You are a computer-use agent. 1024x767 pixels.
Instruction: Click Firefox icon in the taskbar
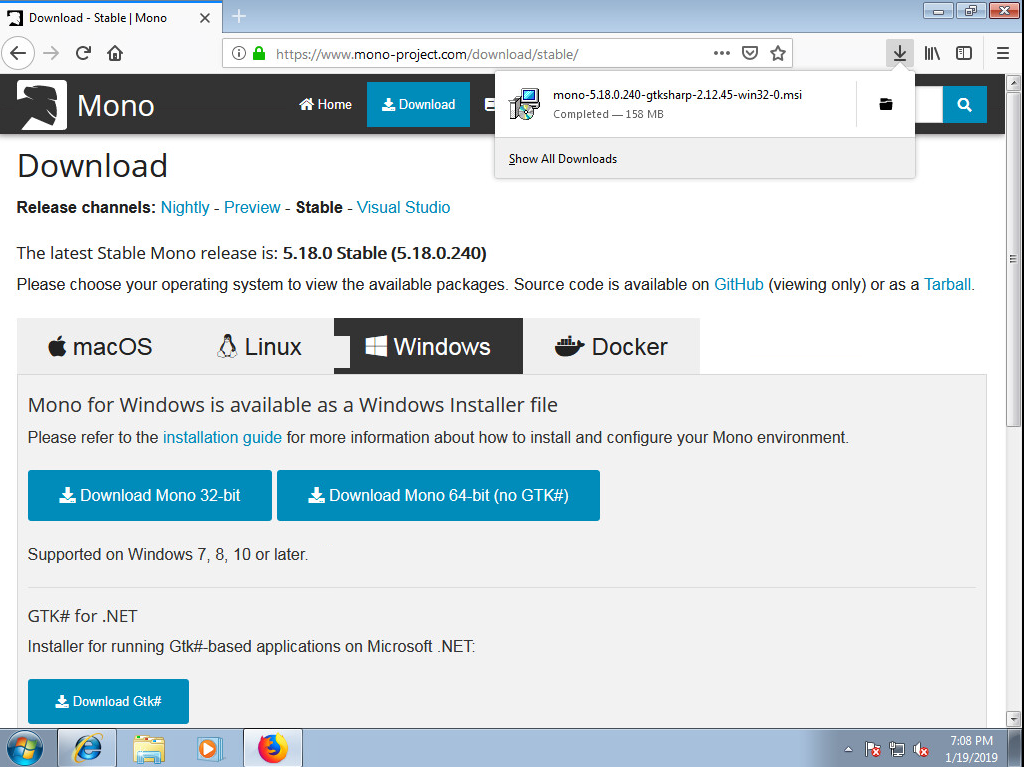coord(273,748)
